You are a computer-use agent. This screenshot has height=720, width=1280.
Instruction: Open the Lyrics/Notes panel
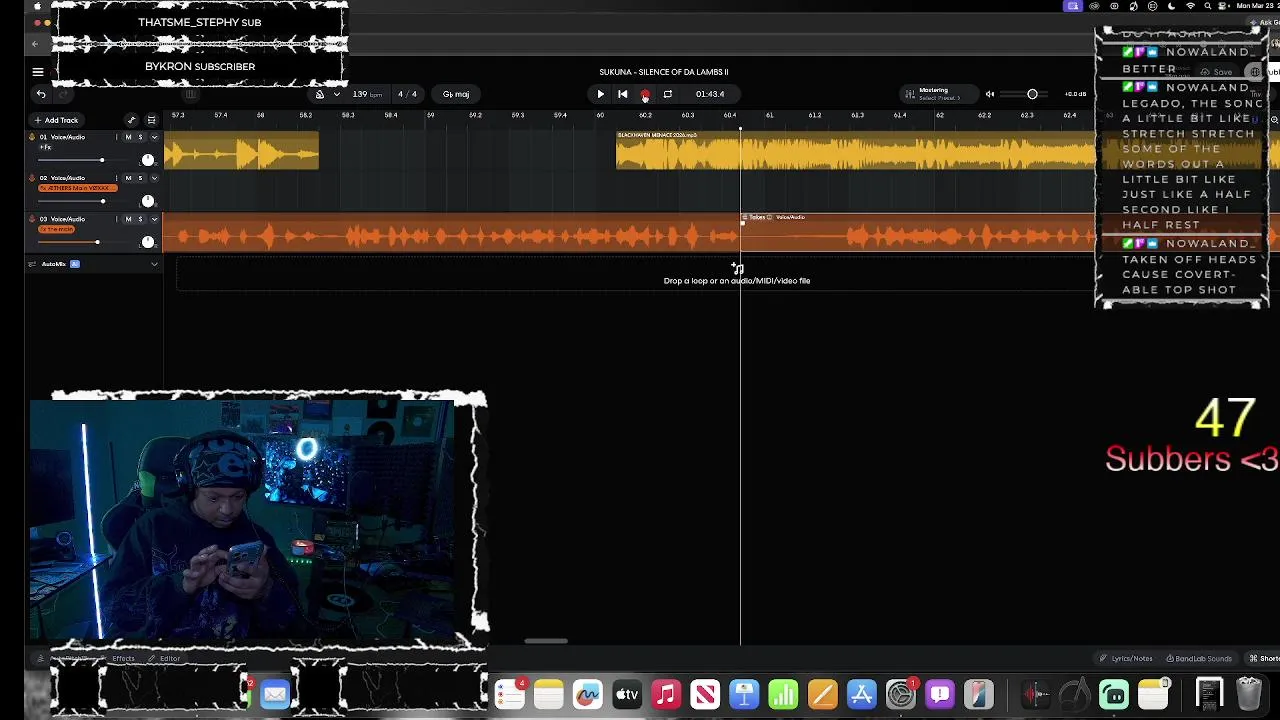tap(1126, 658)
